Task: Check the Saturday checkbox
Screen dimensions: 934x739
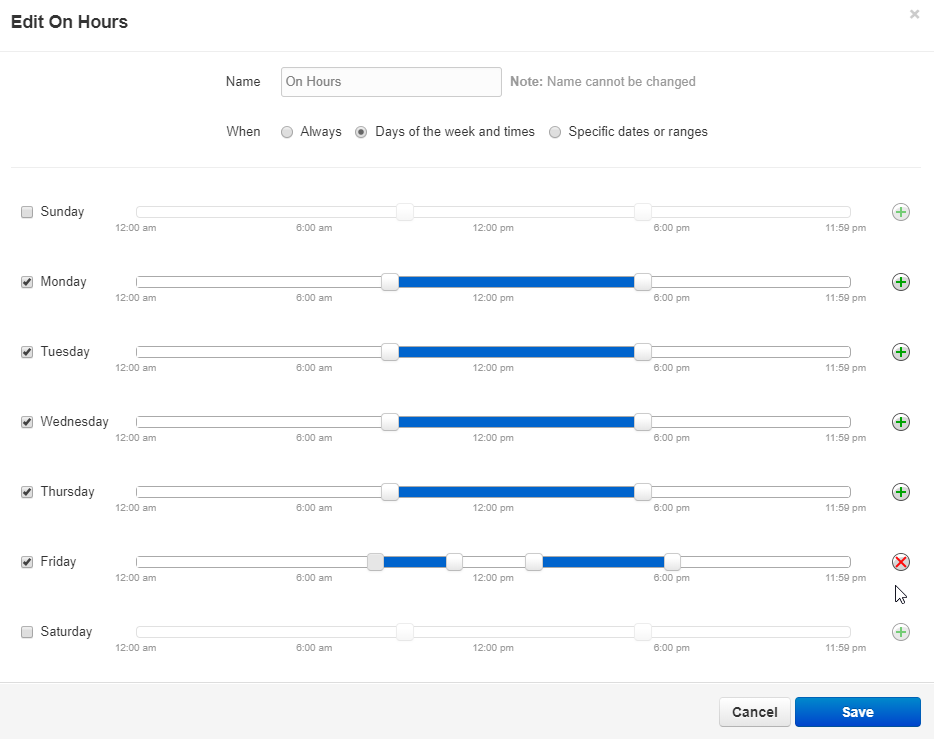Action: (27, 632)
